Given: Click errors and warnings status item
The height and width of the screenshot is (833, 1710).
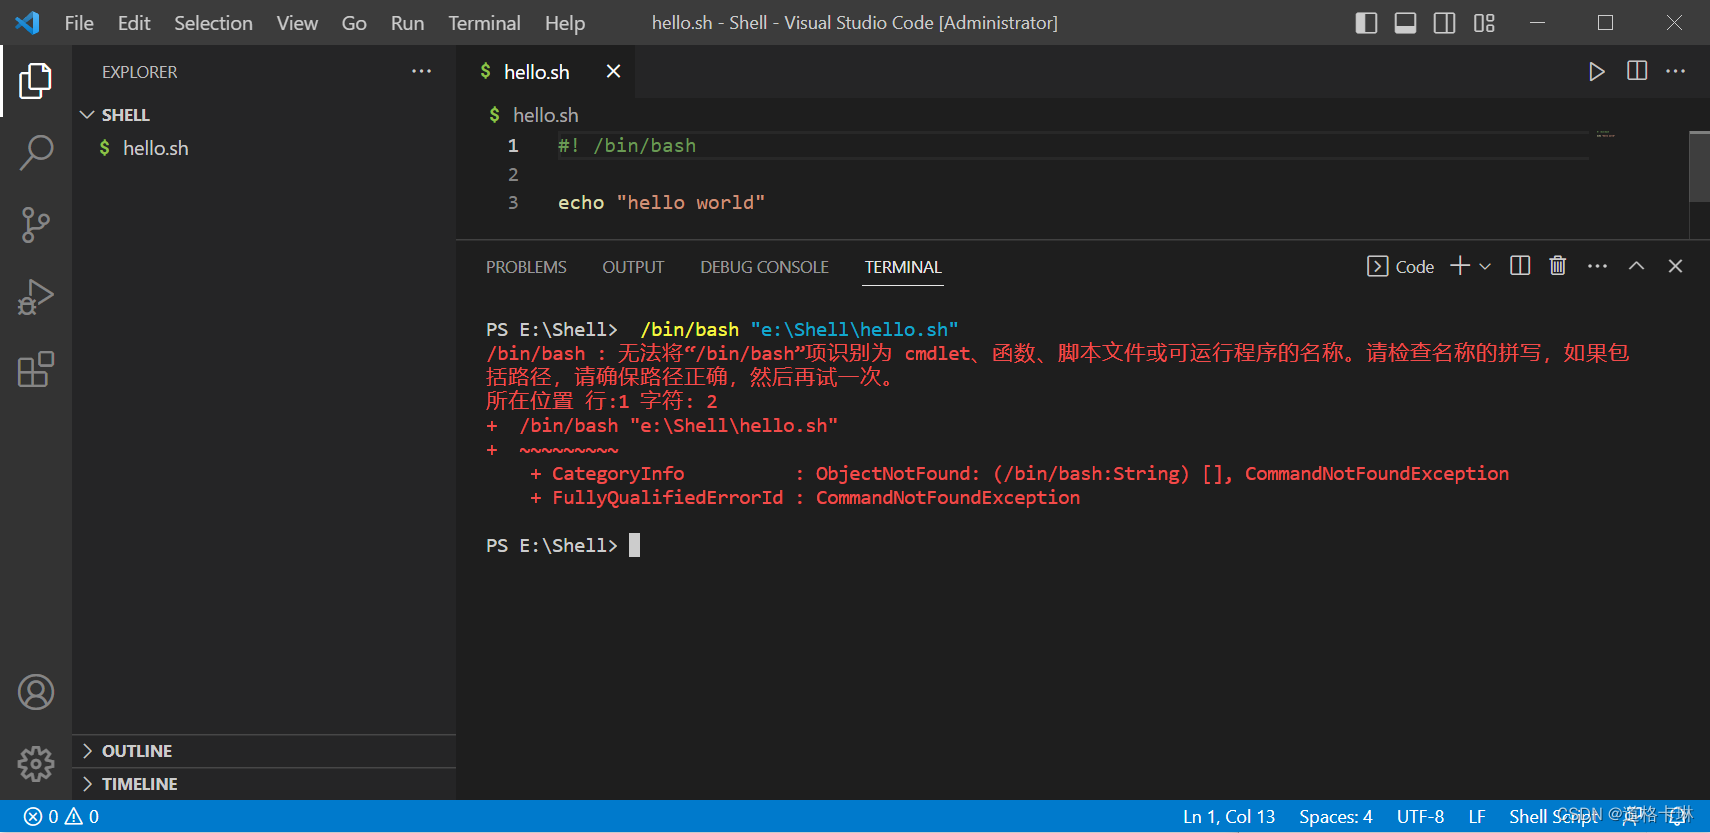Looking at the screenshot, I should [x=62, y=816].
